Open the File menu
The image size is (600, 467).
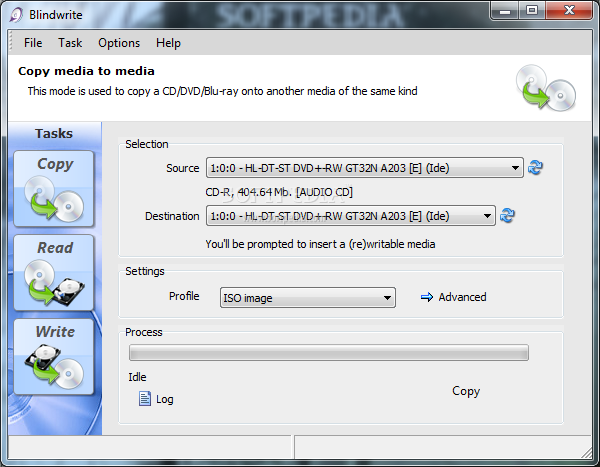click(x=33, y=43)
